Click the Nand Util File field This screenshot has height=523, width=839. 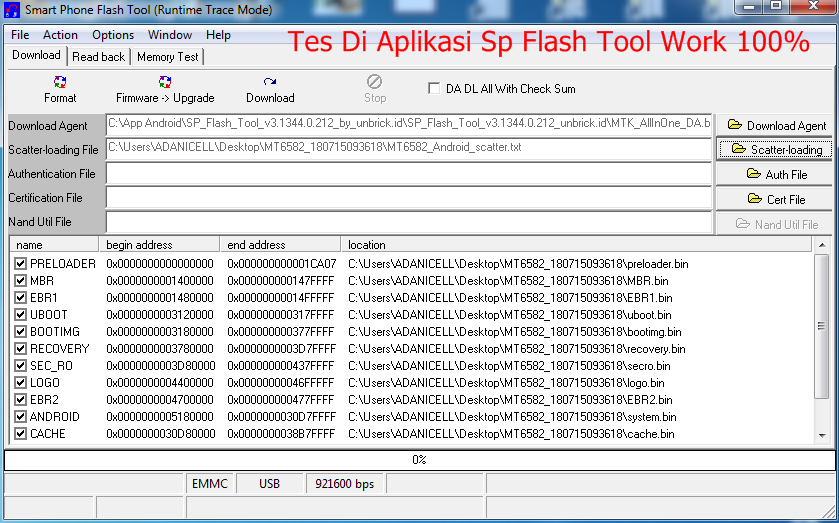pyautogui.click(x=409, y=221)
